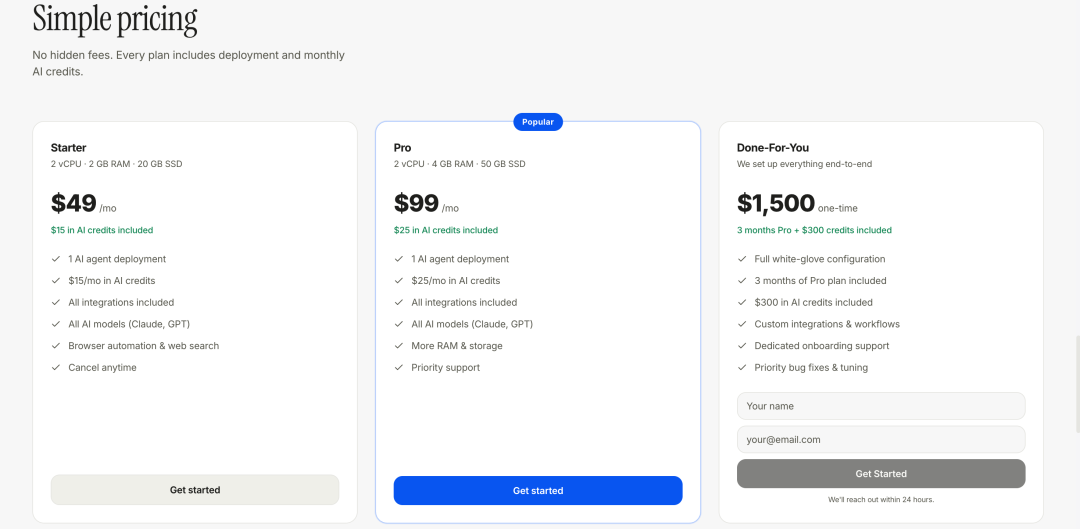The width and height of the screenshot is (1080, 529).
Task: Click checkmark next to Cancel anytime
Action: coord(56,368)
